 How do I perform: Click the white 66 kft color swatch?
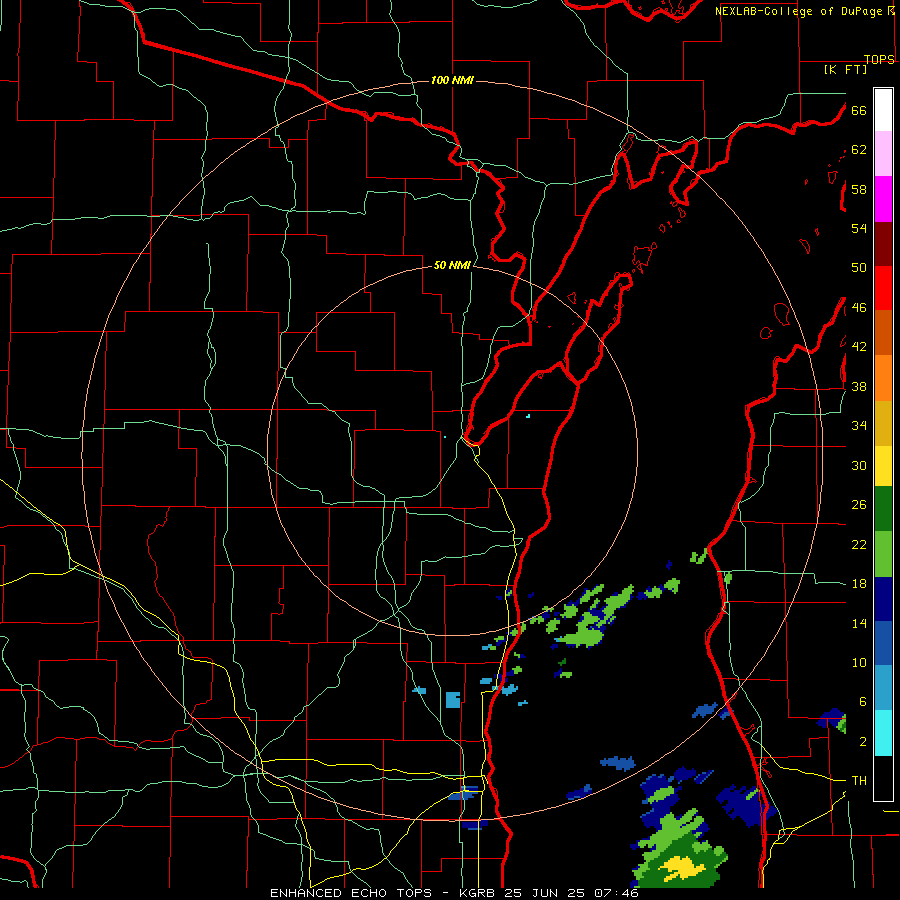coord(883,110)
